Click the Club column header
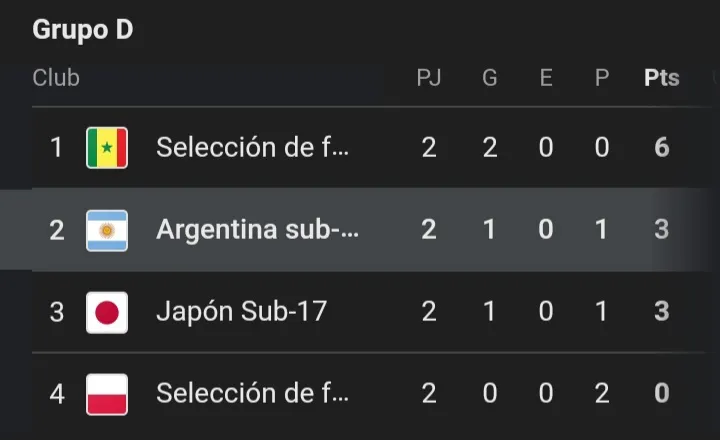The width and height of the screenshot is (720, 440). tap(56, 78)
